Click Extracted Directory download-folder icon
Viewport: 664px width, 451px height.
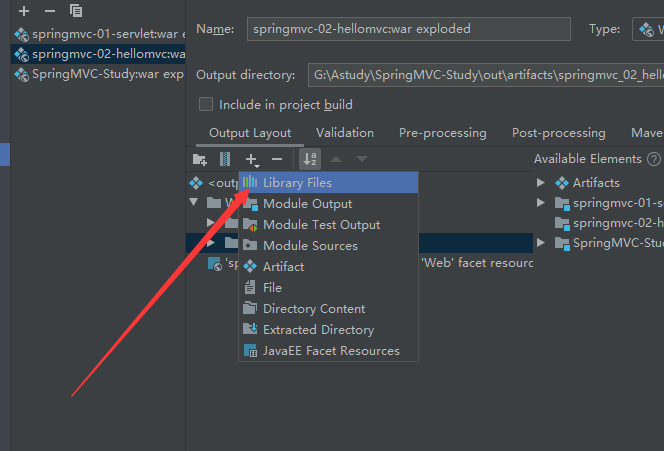(250, 329)
